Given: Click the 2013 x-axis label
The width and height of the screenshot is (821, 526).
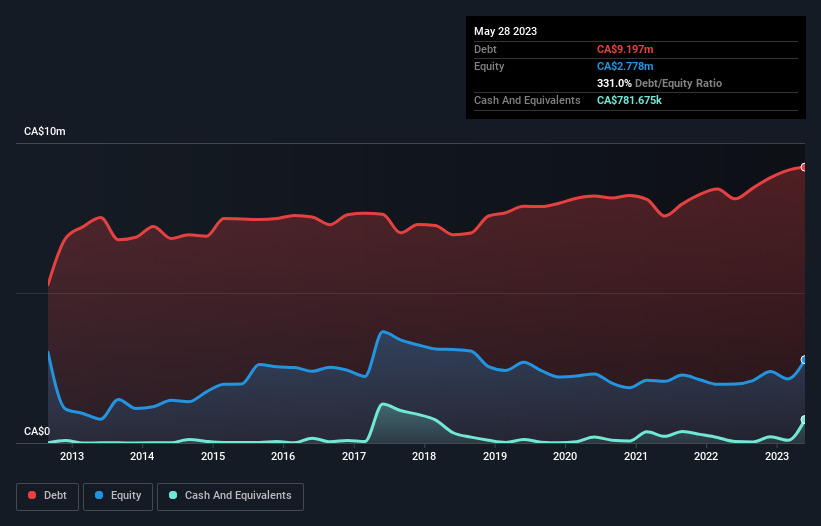Looking at the screenshot, I should click(72, 456).
